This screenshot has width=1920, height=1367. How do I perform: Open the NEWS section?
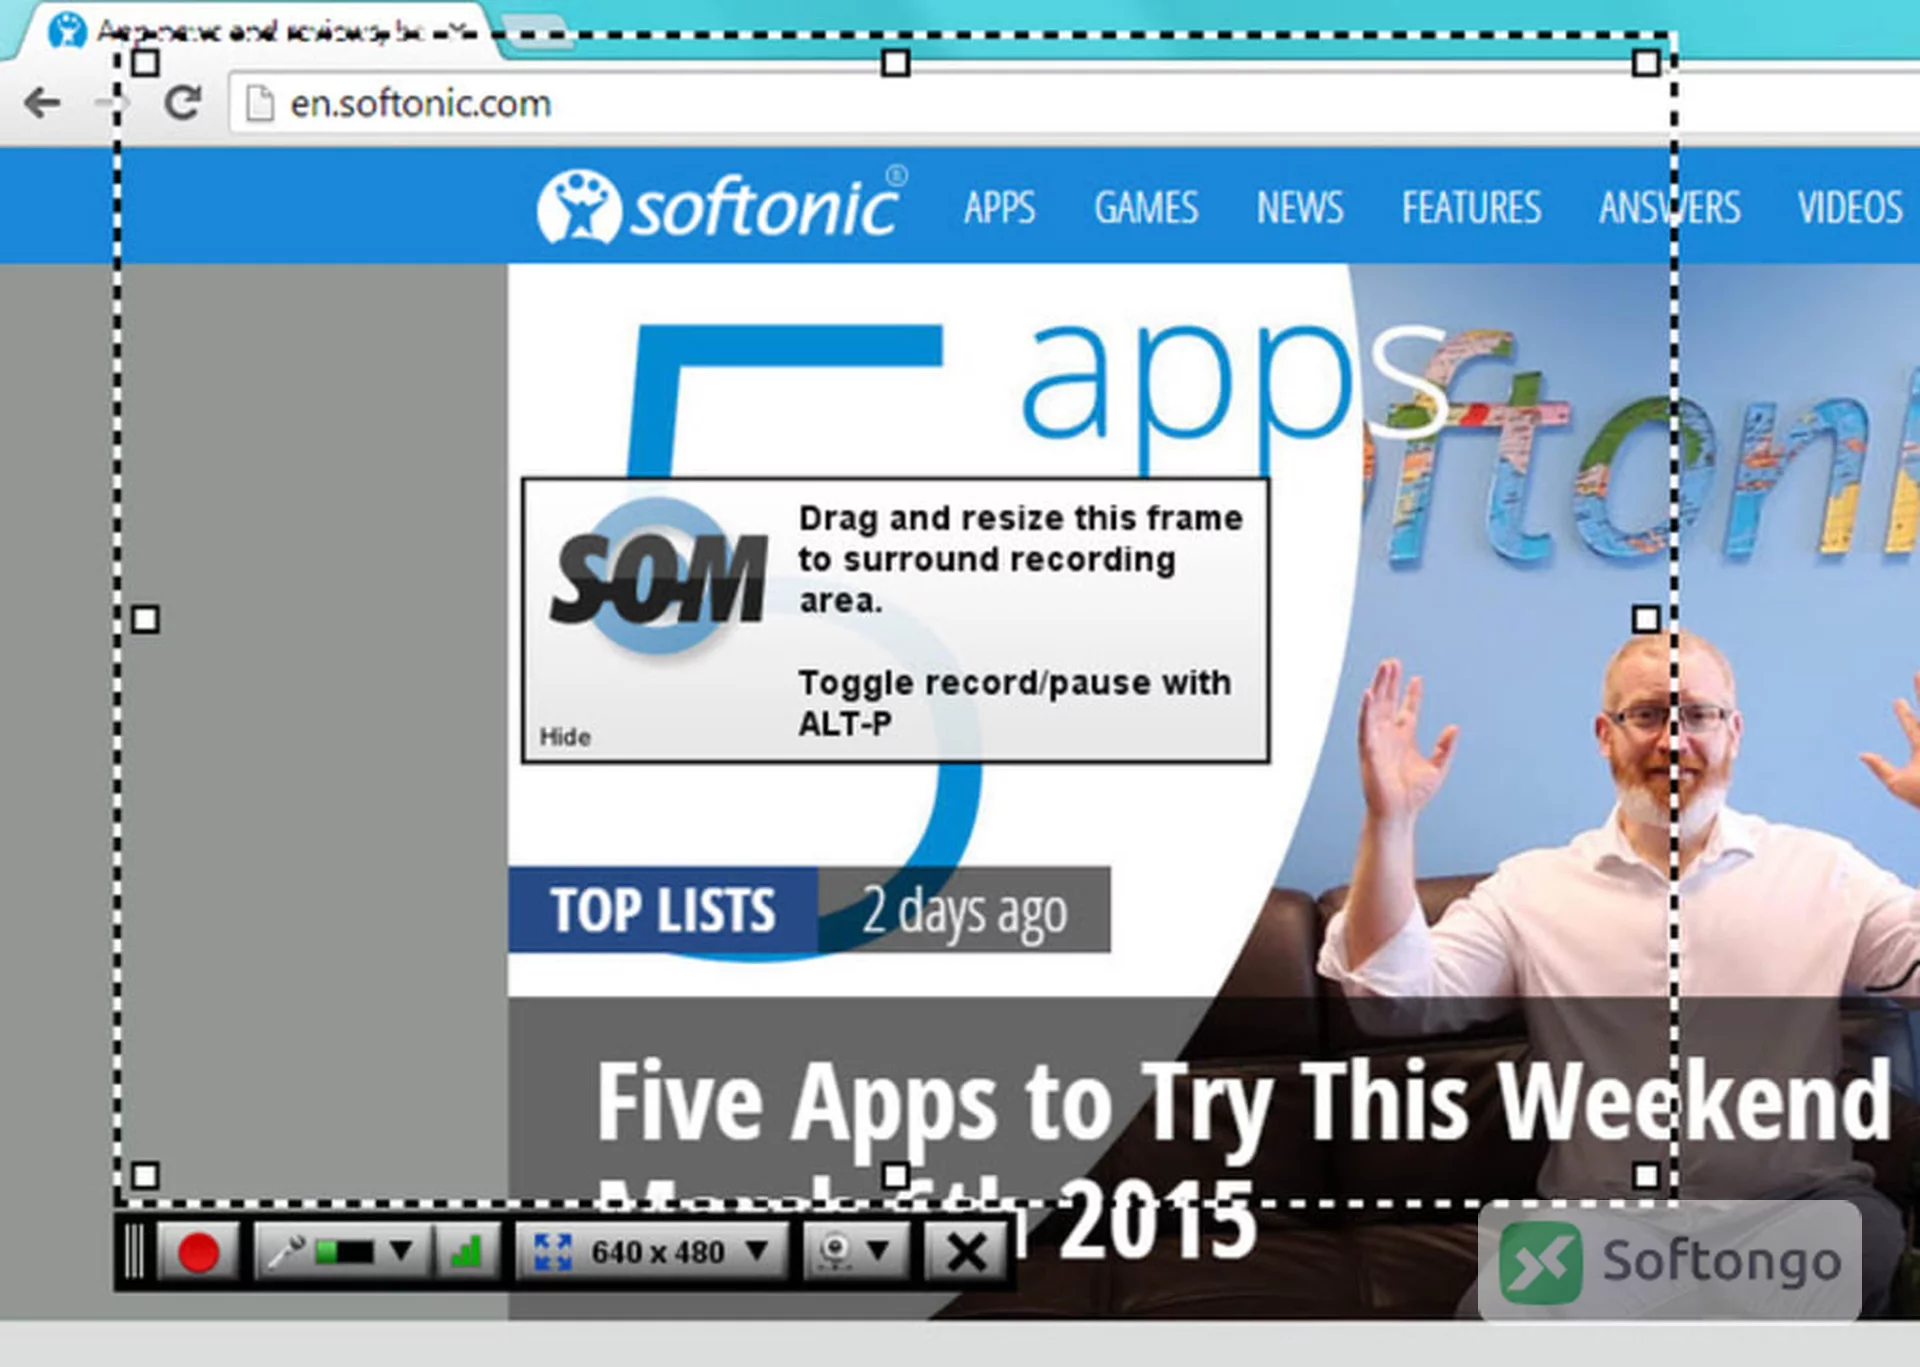[1300, 207]
